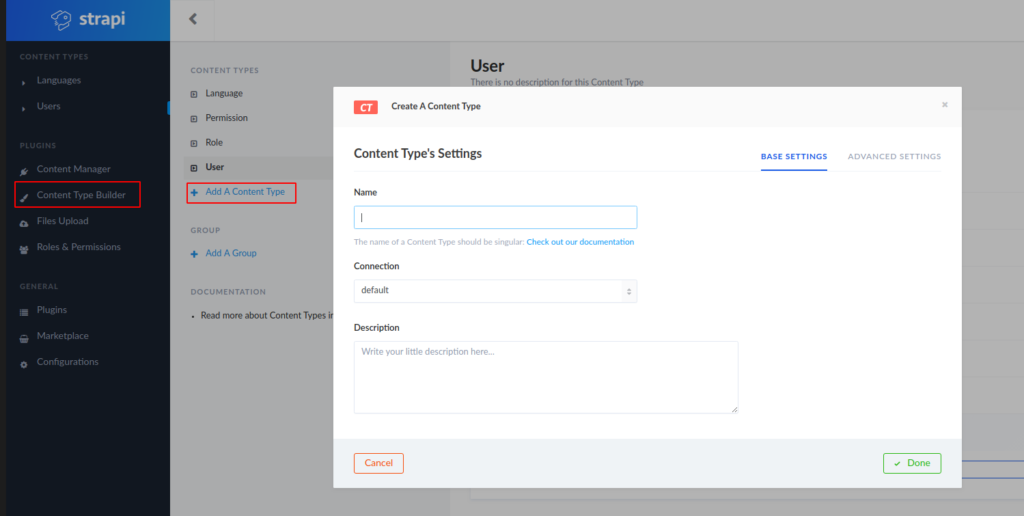Open Languages content type in sidebar
The width and height of the screenshot is (1024, 516).
[59, 80]
